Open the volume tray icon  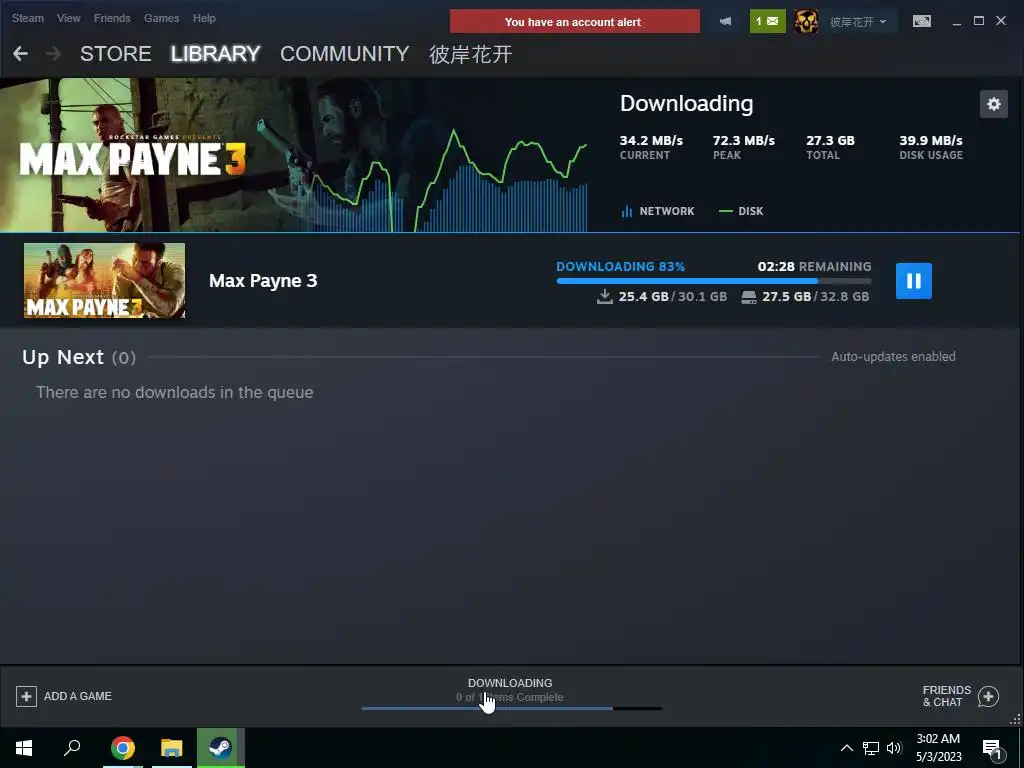pyautogui.click(x=894, y=748)
